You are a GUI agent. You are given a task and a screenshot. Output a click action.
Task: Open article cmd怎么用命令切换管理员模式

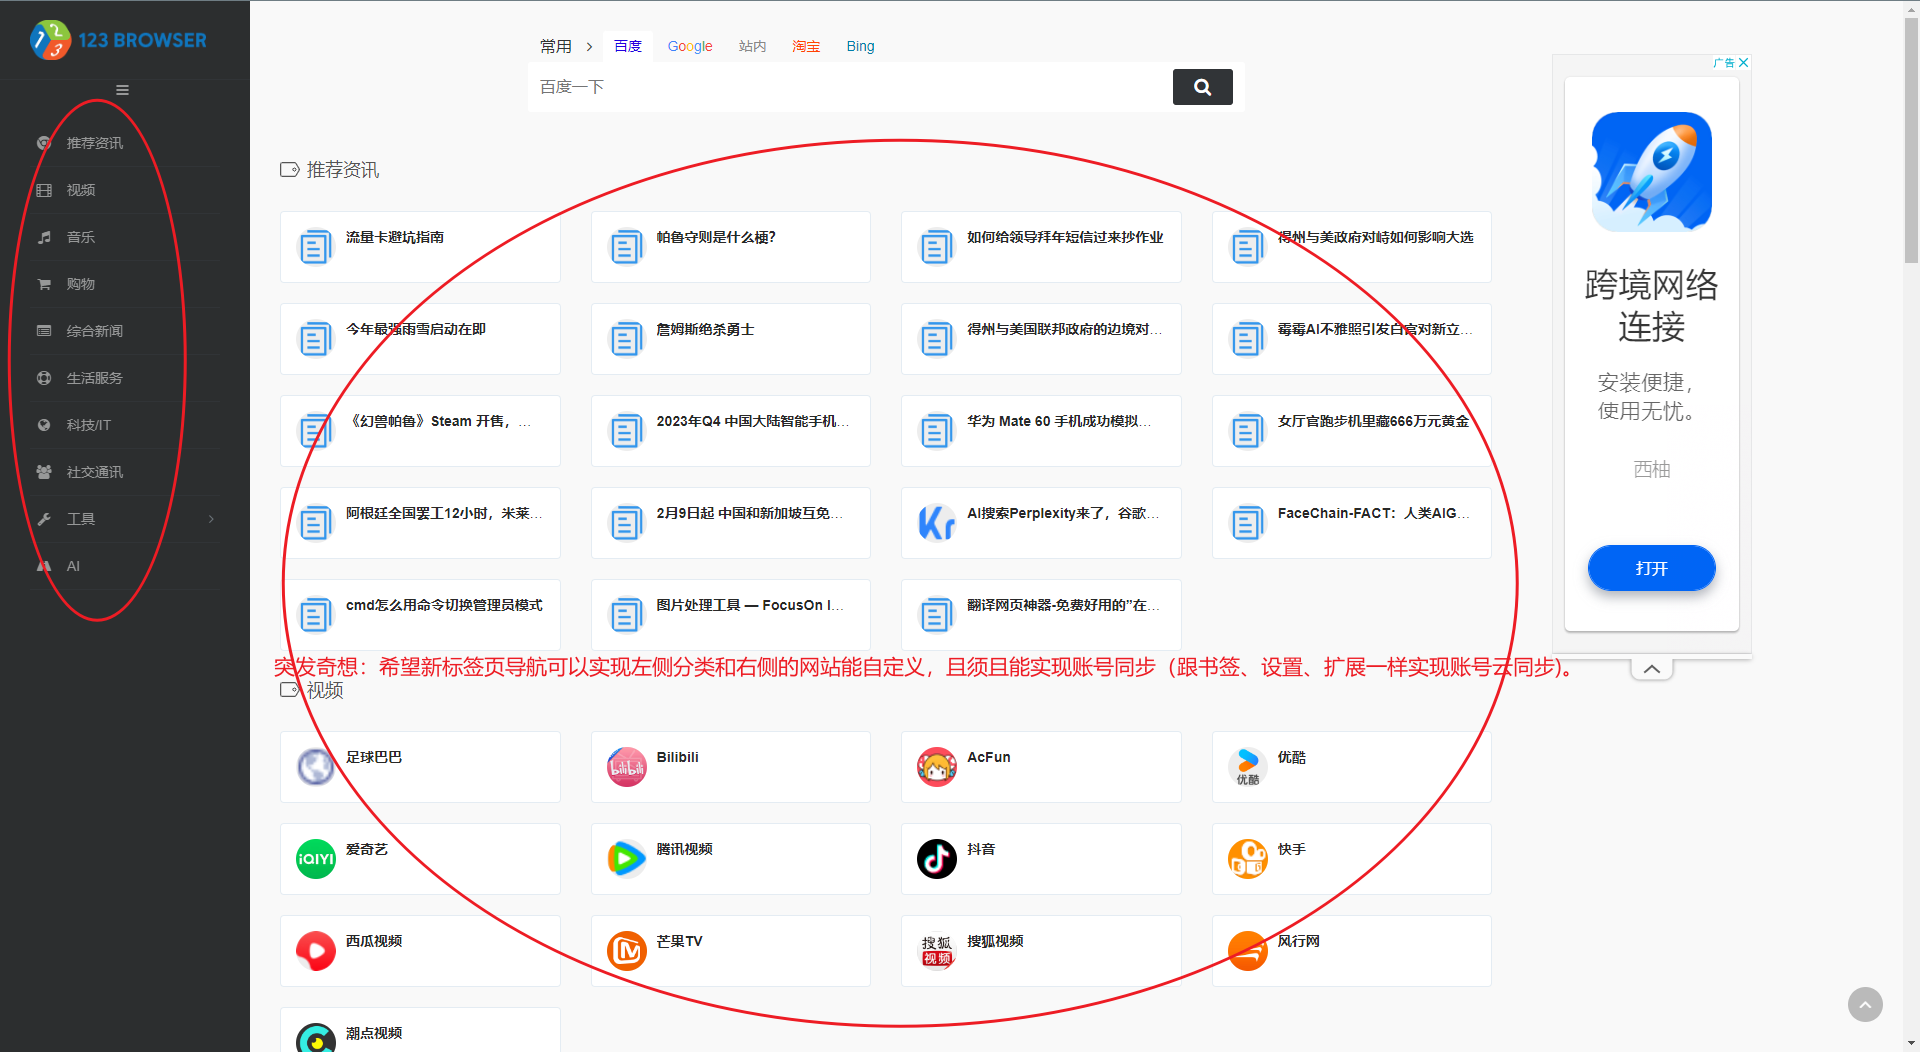pos(420,615)
